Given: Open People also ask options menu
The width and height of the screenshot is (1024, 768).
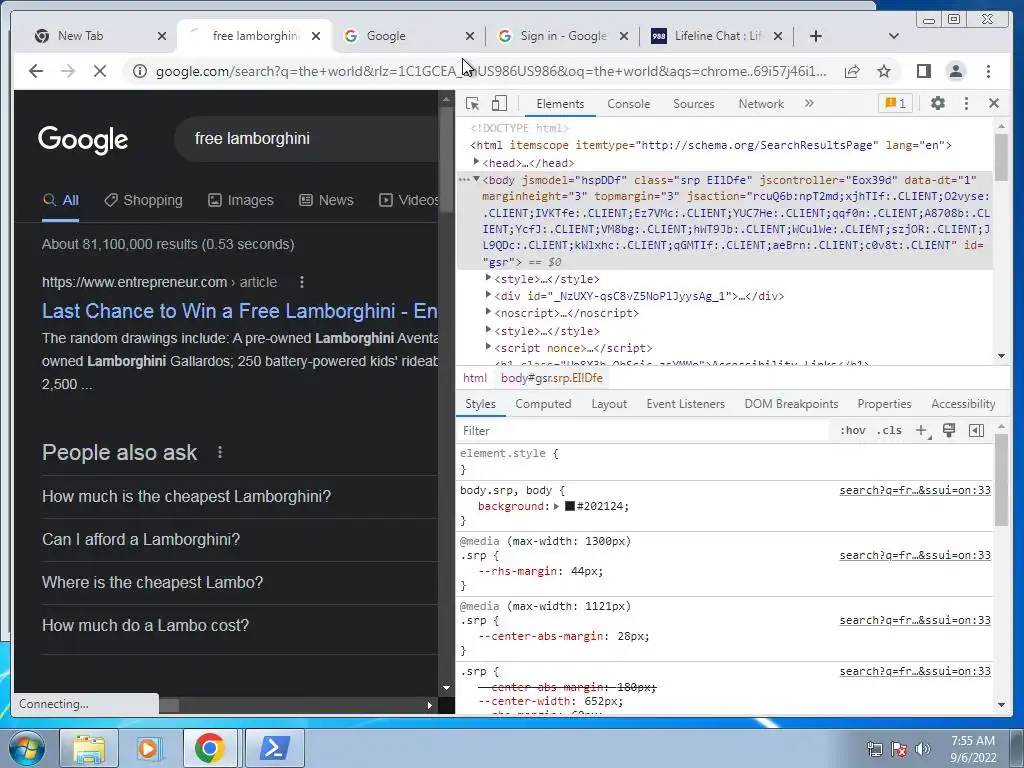Looking at the screenshot, I should tap(220, 452).
